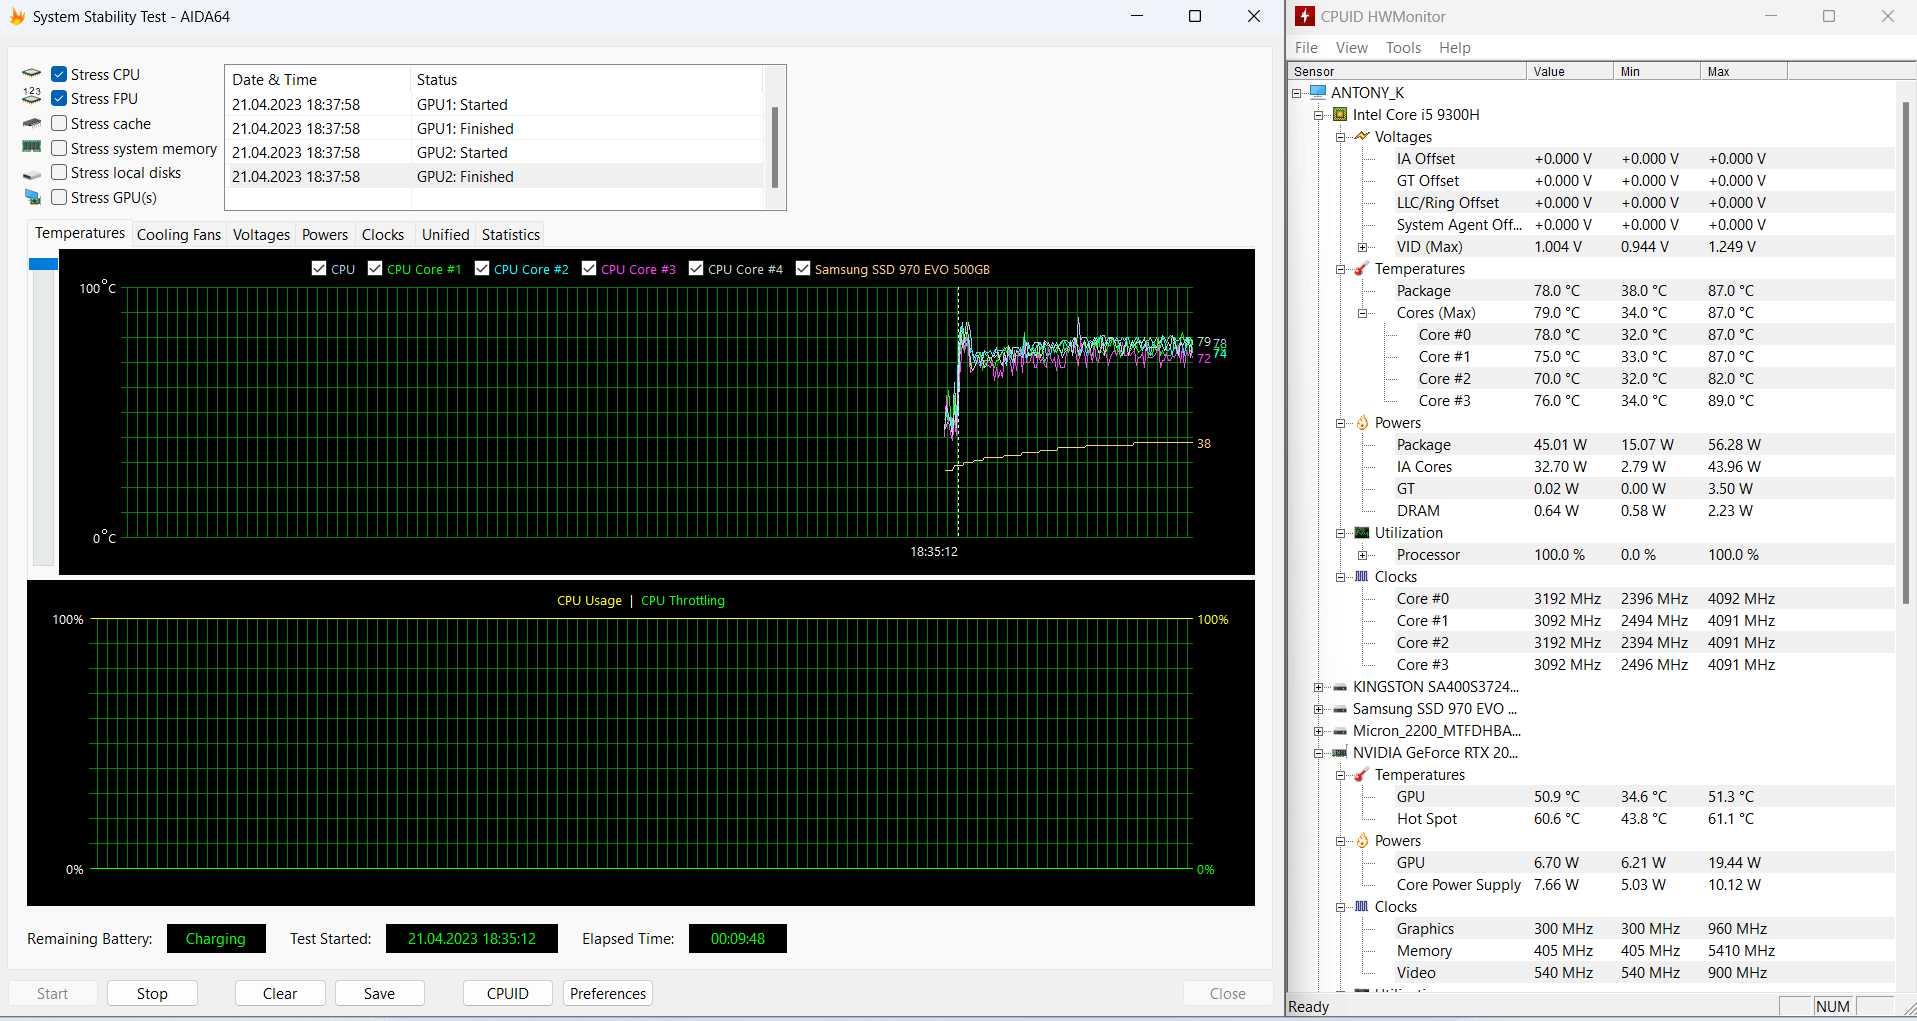Enable the Stress cache checkbox

tap(59, 124)
